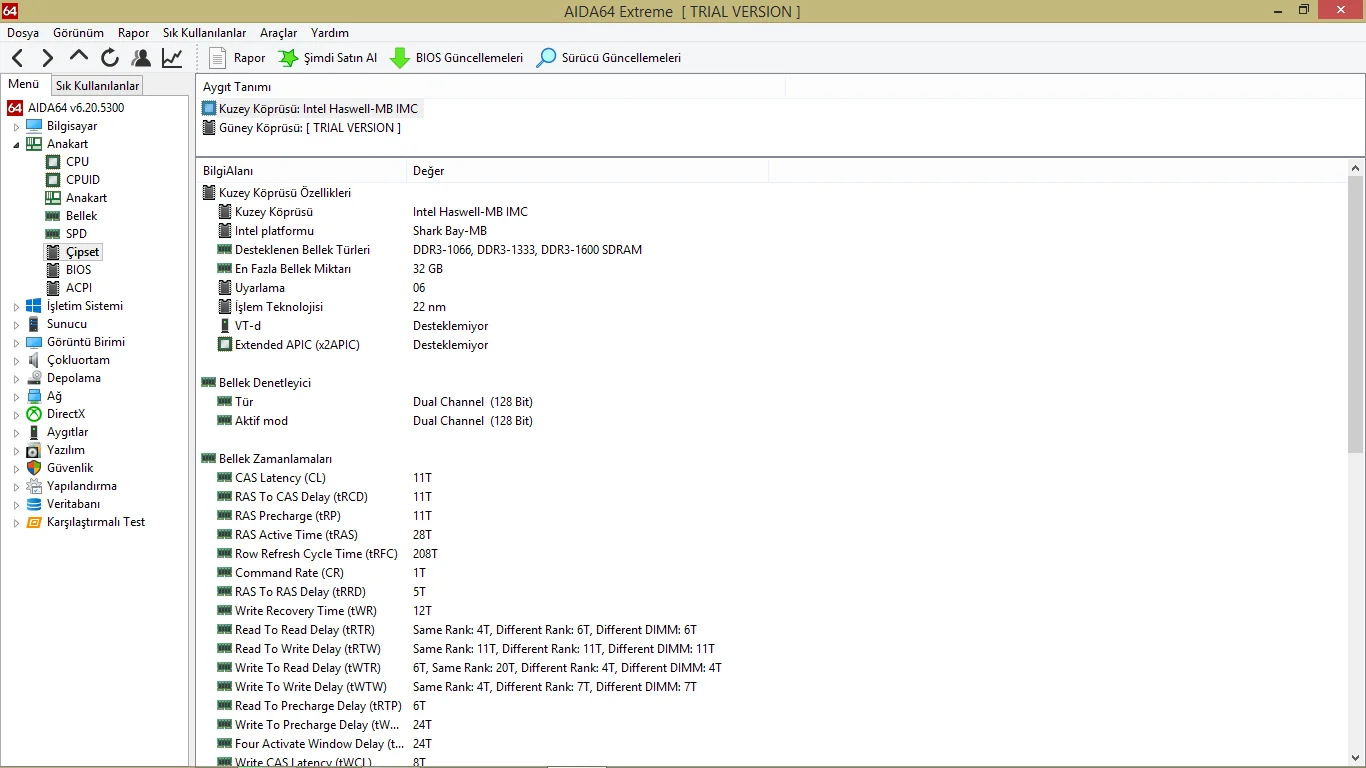Switch to the Menü tab
This screenshot has height=768, width=1366.
click(x=24, y=84)
